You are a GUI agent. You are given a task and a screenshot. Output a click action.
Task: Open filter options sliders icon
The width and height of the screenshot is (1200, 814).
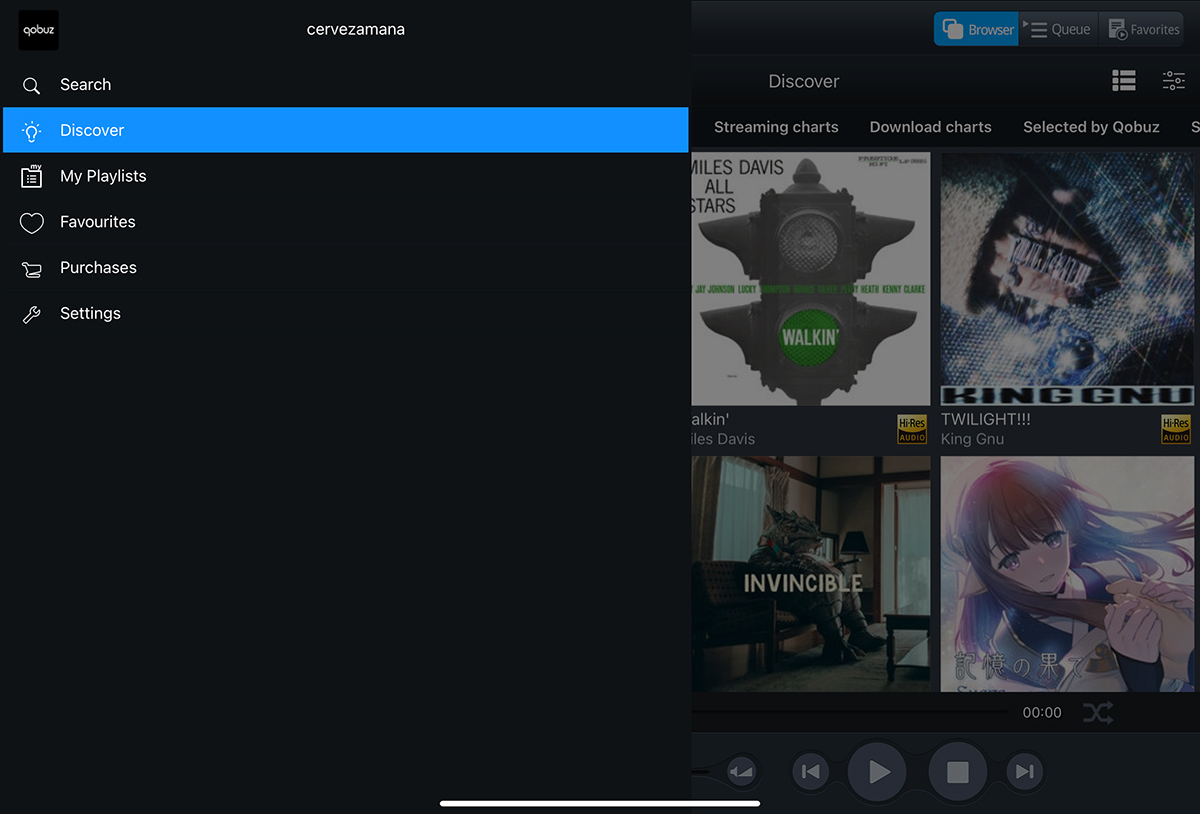click(1173, 82)
